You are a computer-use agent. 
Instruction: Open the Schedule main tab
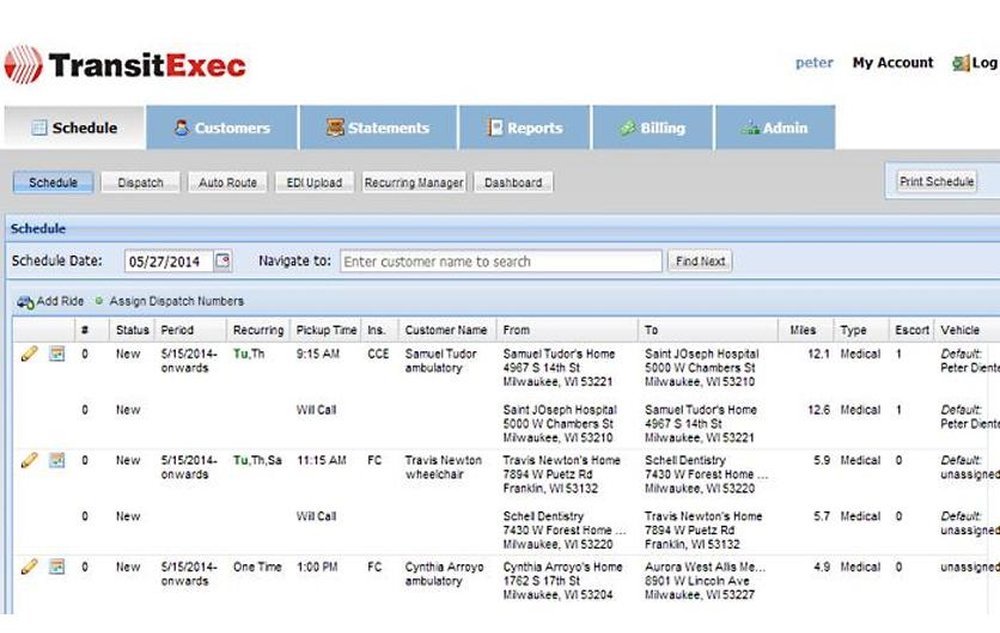75,127
